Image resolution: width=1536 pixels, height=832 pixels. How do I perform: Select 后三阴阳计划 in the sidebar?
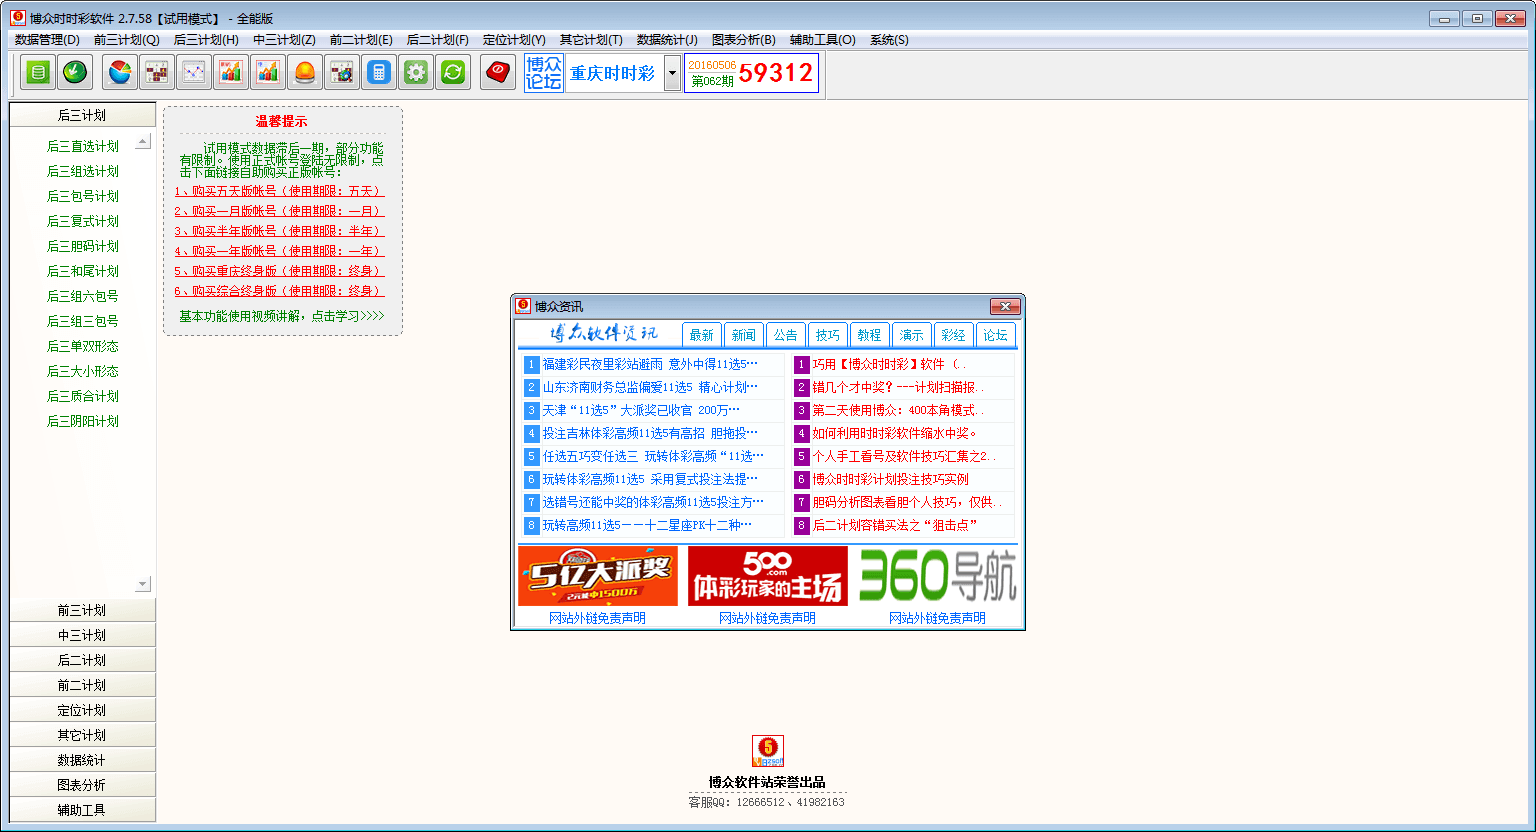[x=83, y=421]
